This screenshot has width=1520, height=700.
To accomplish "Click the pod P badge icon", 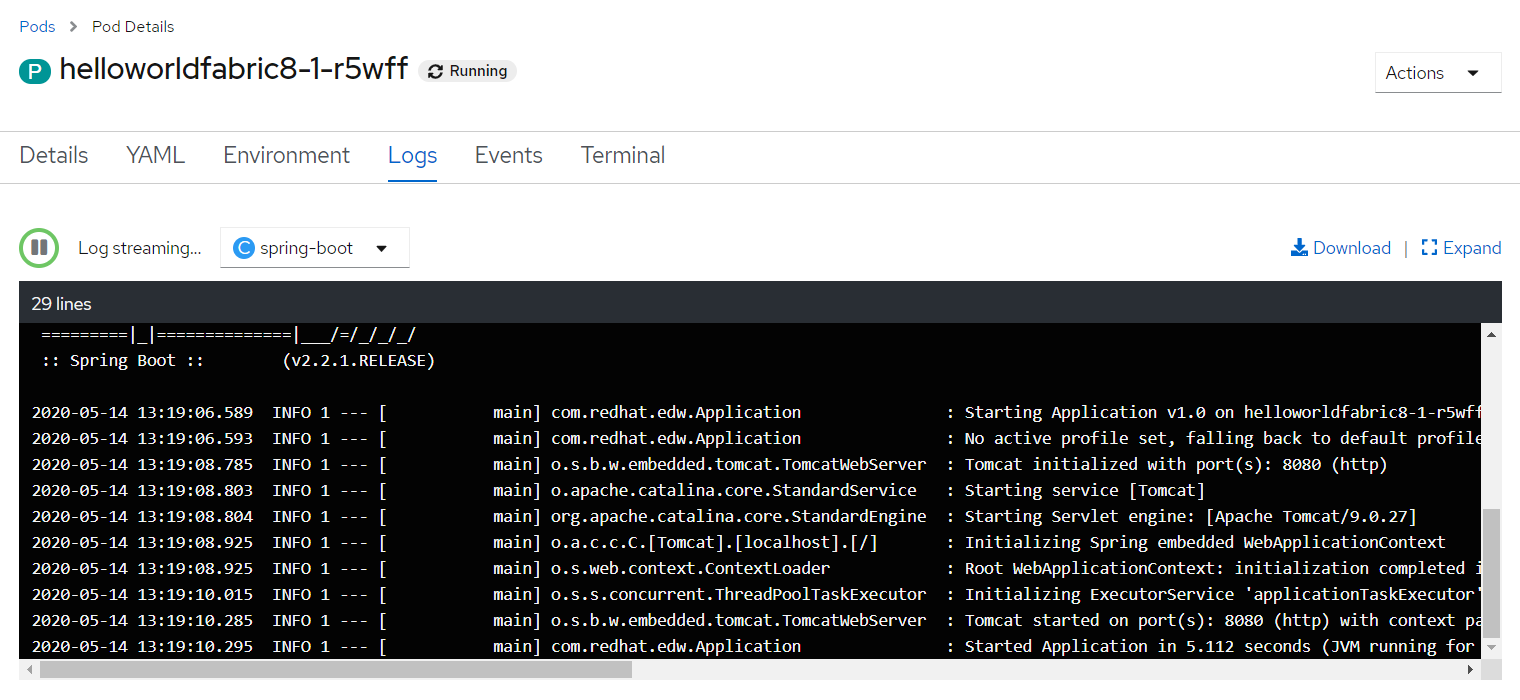I will click(35, 71).
